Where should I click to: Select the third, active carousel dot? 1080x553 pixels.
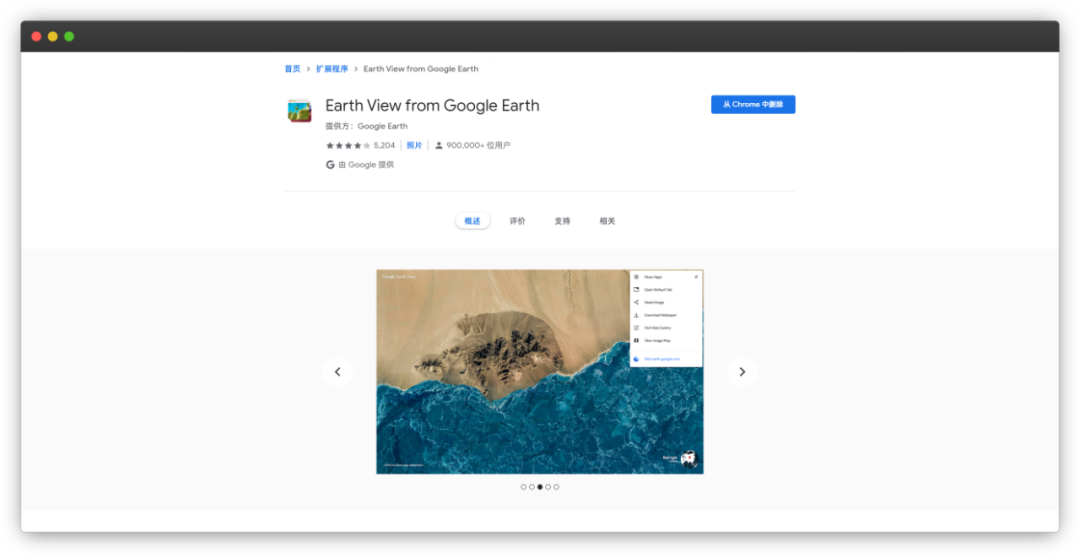point(540,487)
